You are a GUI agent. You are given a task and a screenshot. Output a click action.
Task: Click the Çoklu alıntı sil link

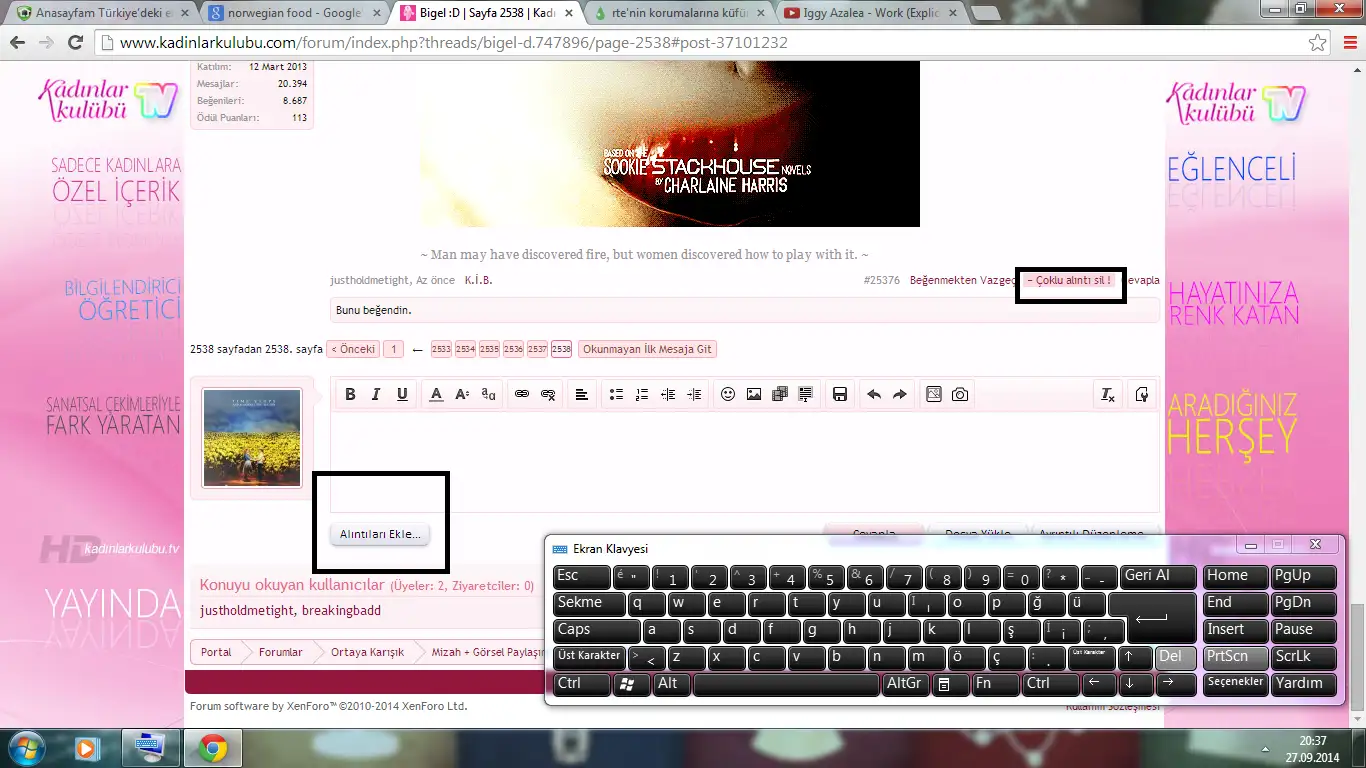pos(1069,280)
